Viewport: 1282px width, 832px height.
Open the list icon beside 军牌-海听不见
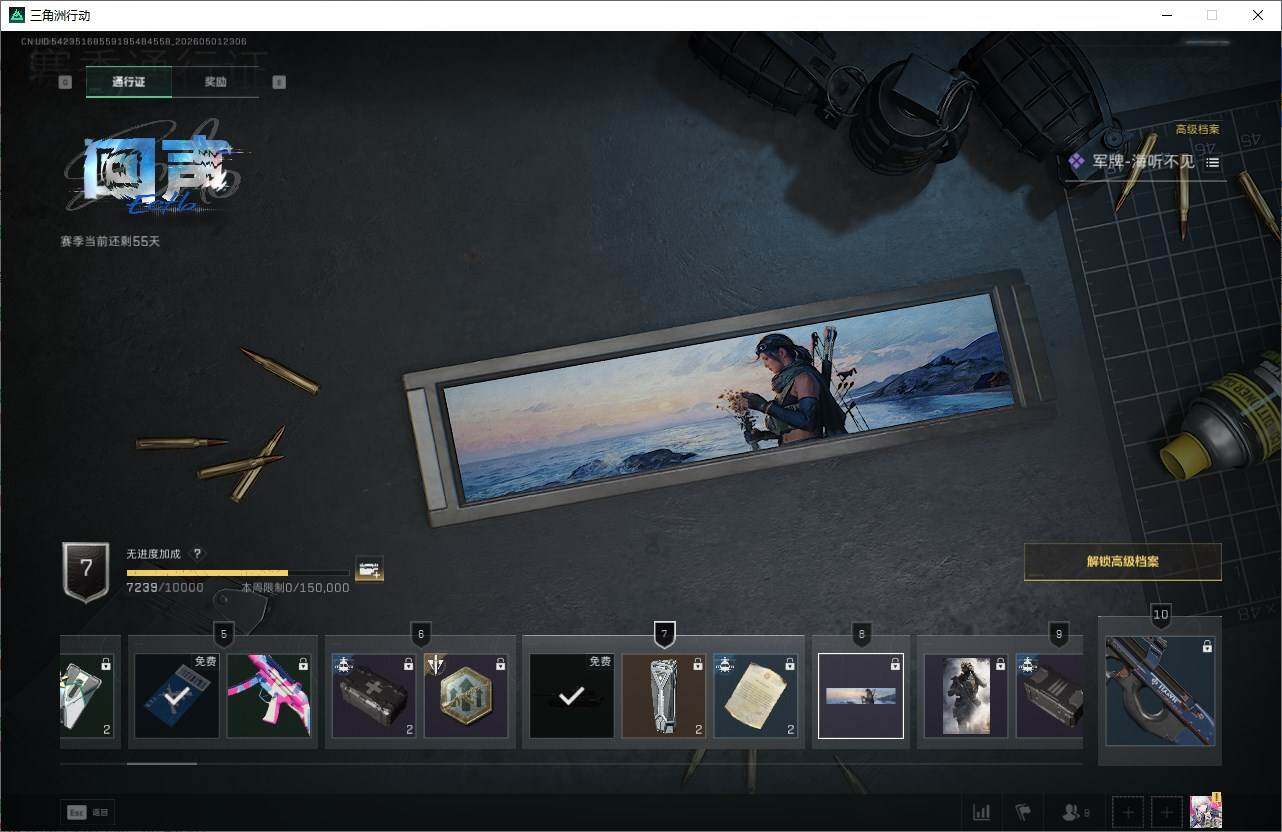(x=1212, y=162)
